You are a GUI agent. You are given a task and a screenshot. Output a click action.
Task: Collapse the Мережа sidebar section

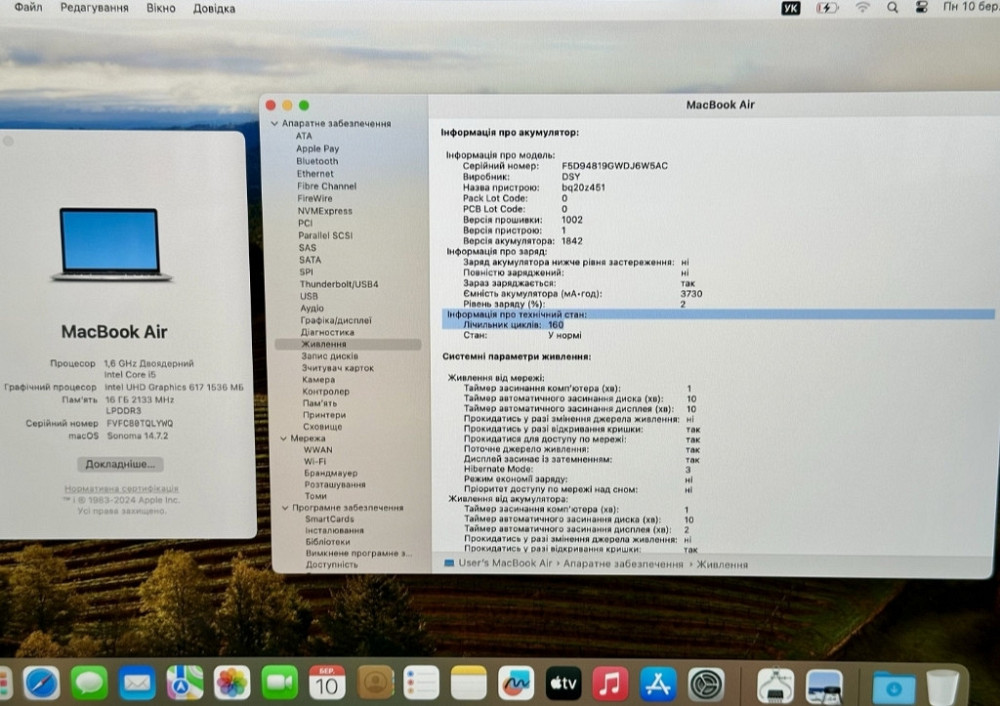[285, 437]
